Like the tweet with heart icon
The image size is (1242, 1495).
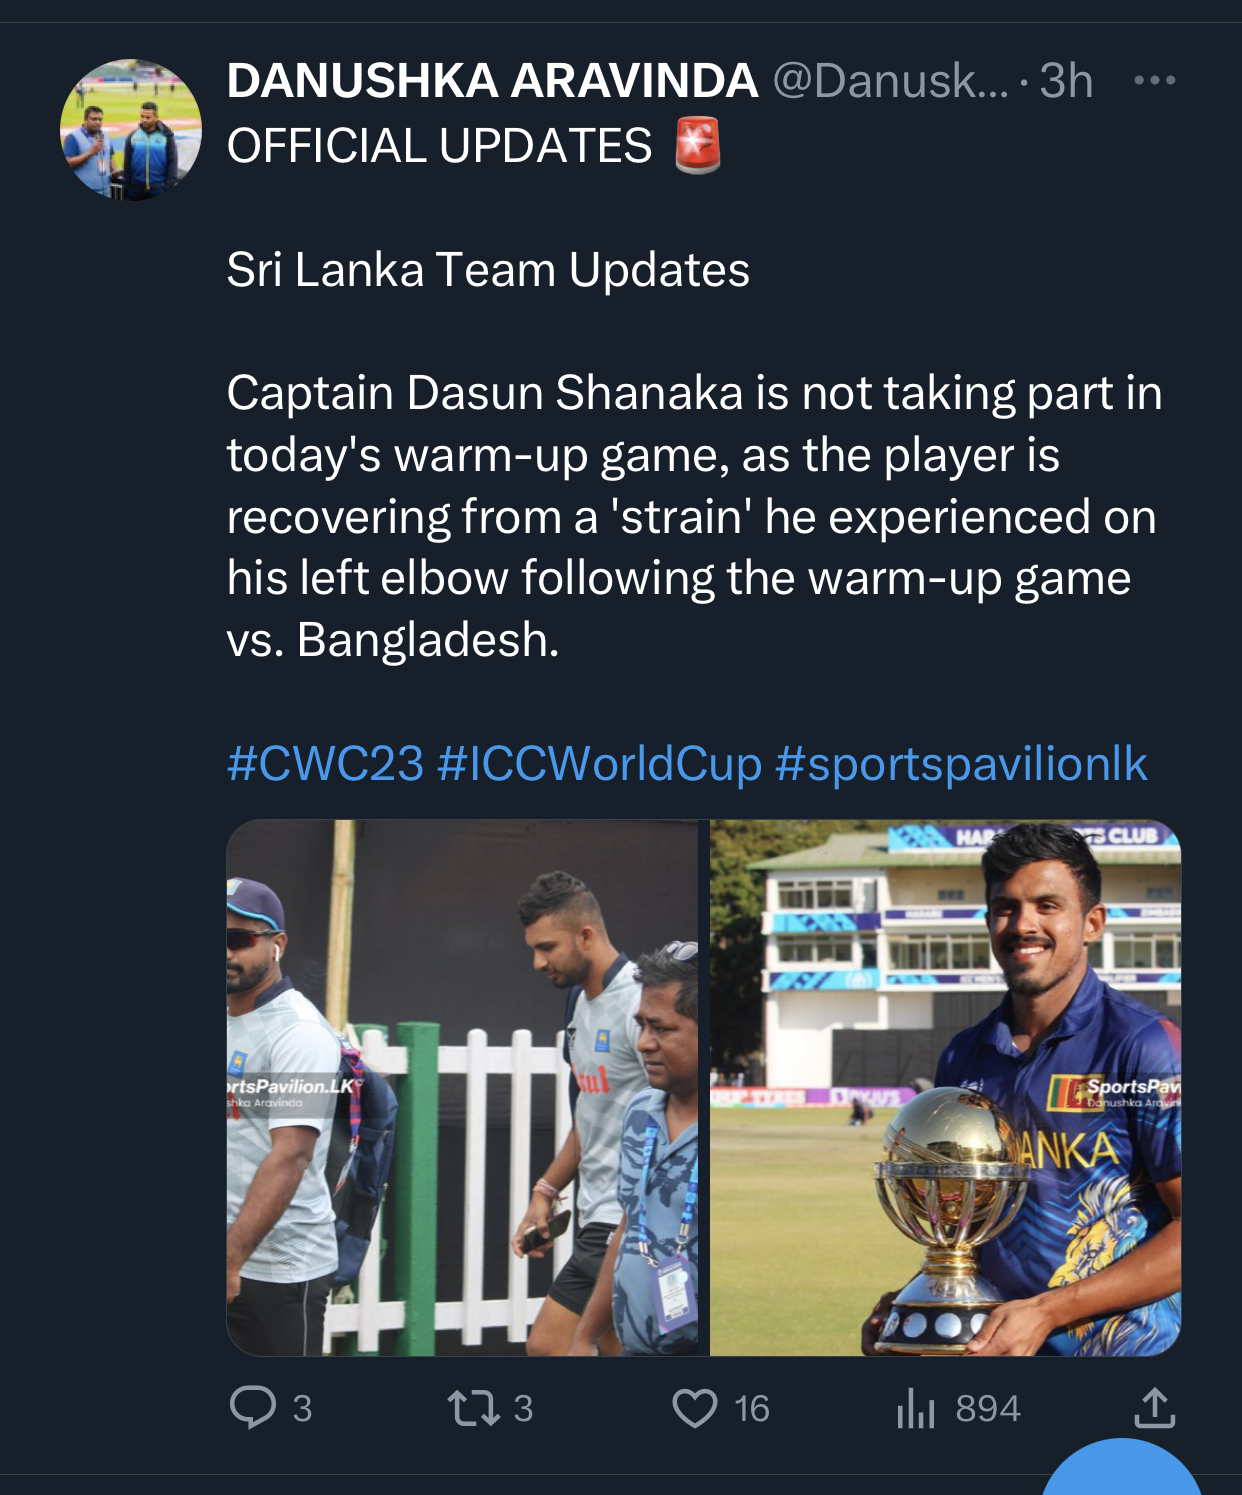[695, 1408]
